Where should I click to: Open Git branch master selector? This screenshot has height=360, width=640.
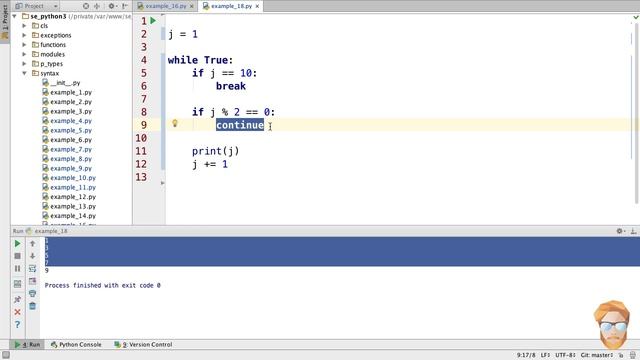pos(596,355)
